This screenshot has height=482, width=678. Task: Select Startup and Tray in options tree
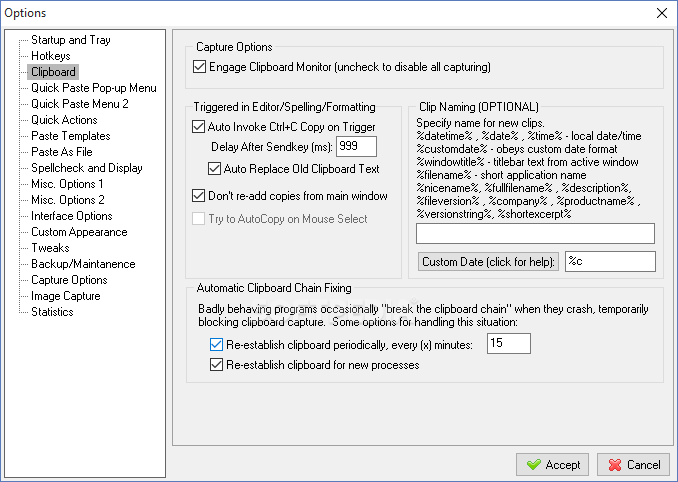click(x=71, y=40)
